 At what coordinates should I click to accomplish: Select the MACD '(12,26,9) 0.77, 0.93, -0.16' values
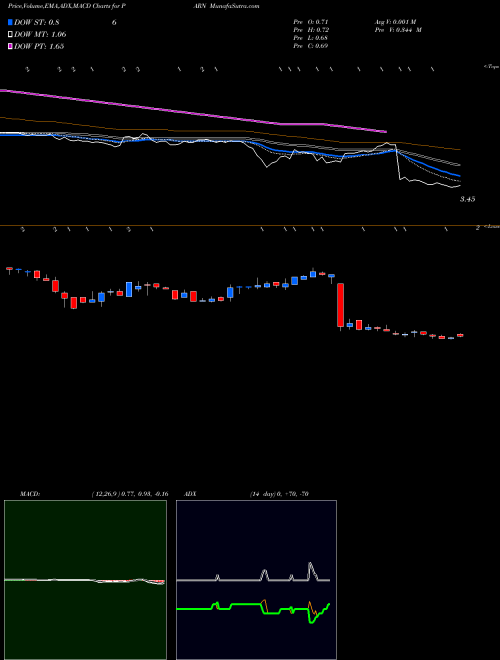coord(130,494)
